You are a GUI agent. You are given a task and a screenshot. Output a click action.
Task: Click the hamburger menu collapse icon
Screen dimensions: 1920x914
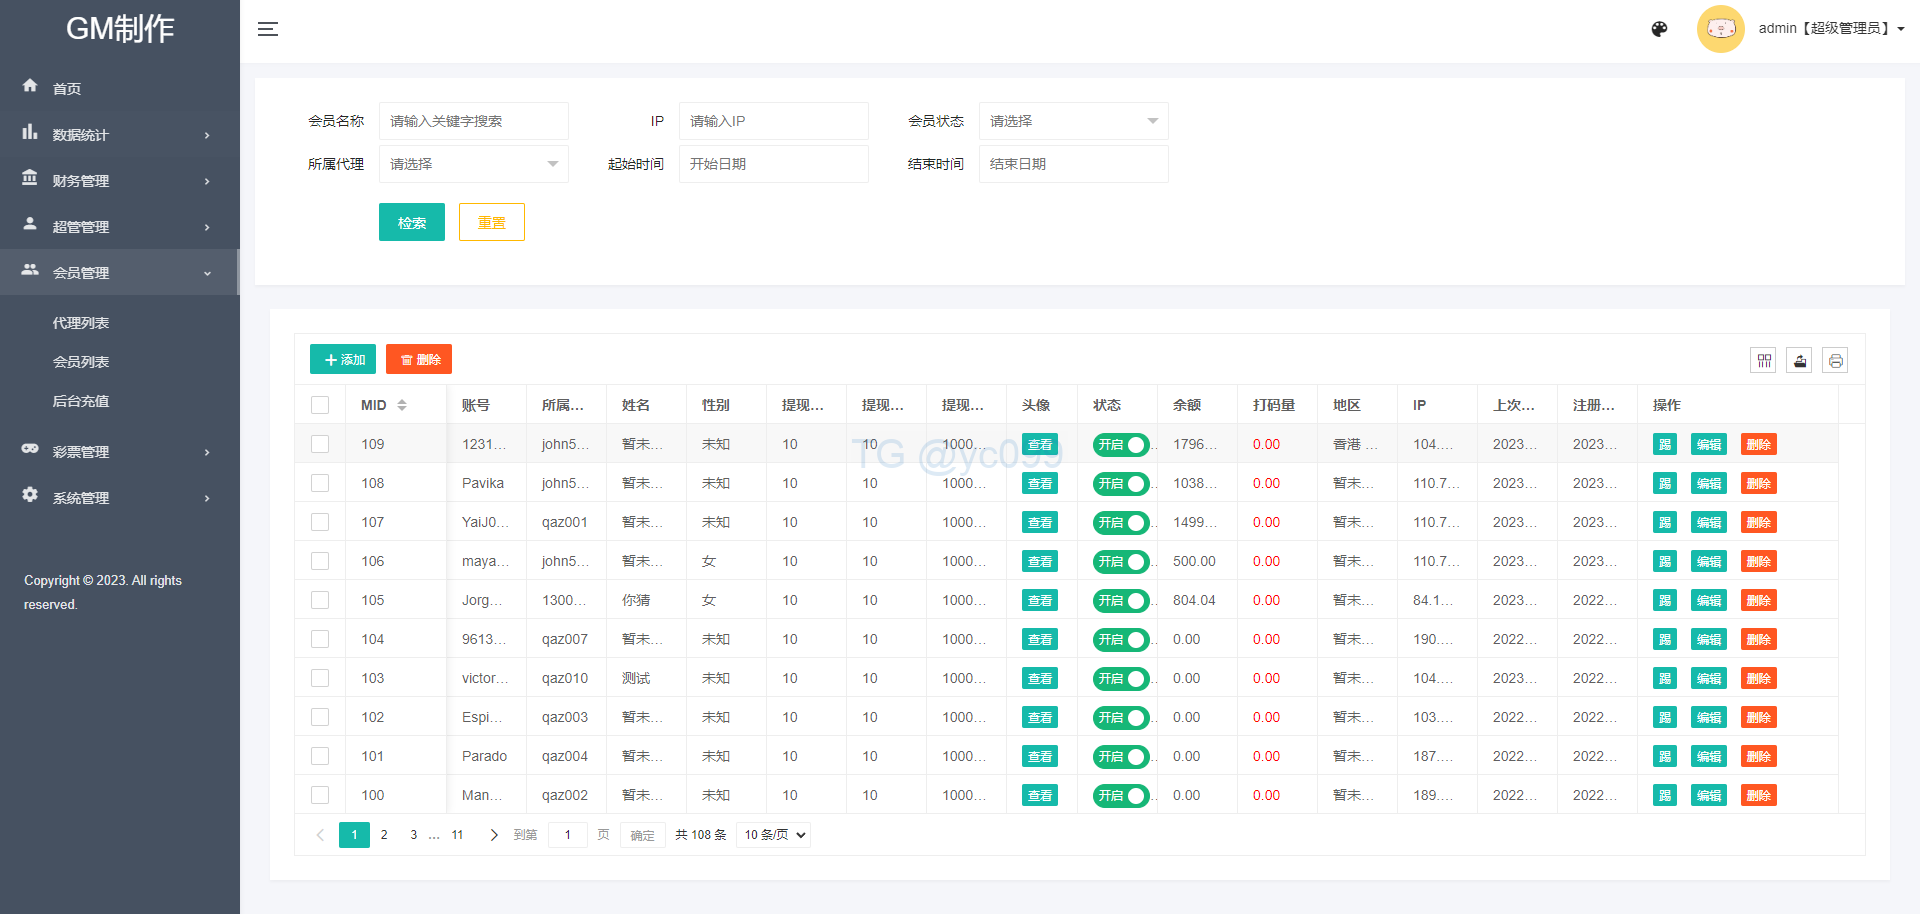[267, 29]
